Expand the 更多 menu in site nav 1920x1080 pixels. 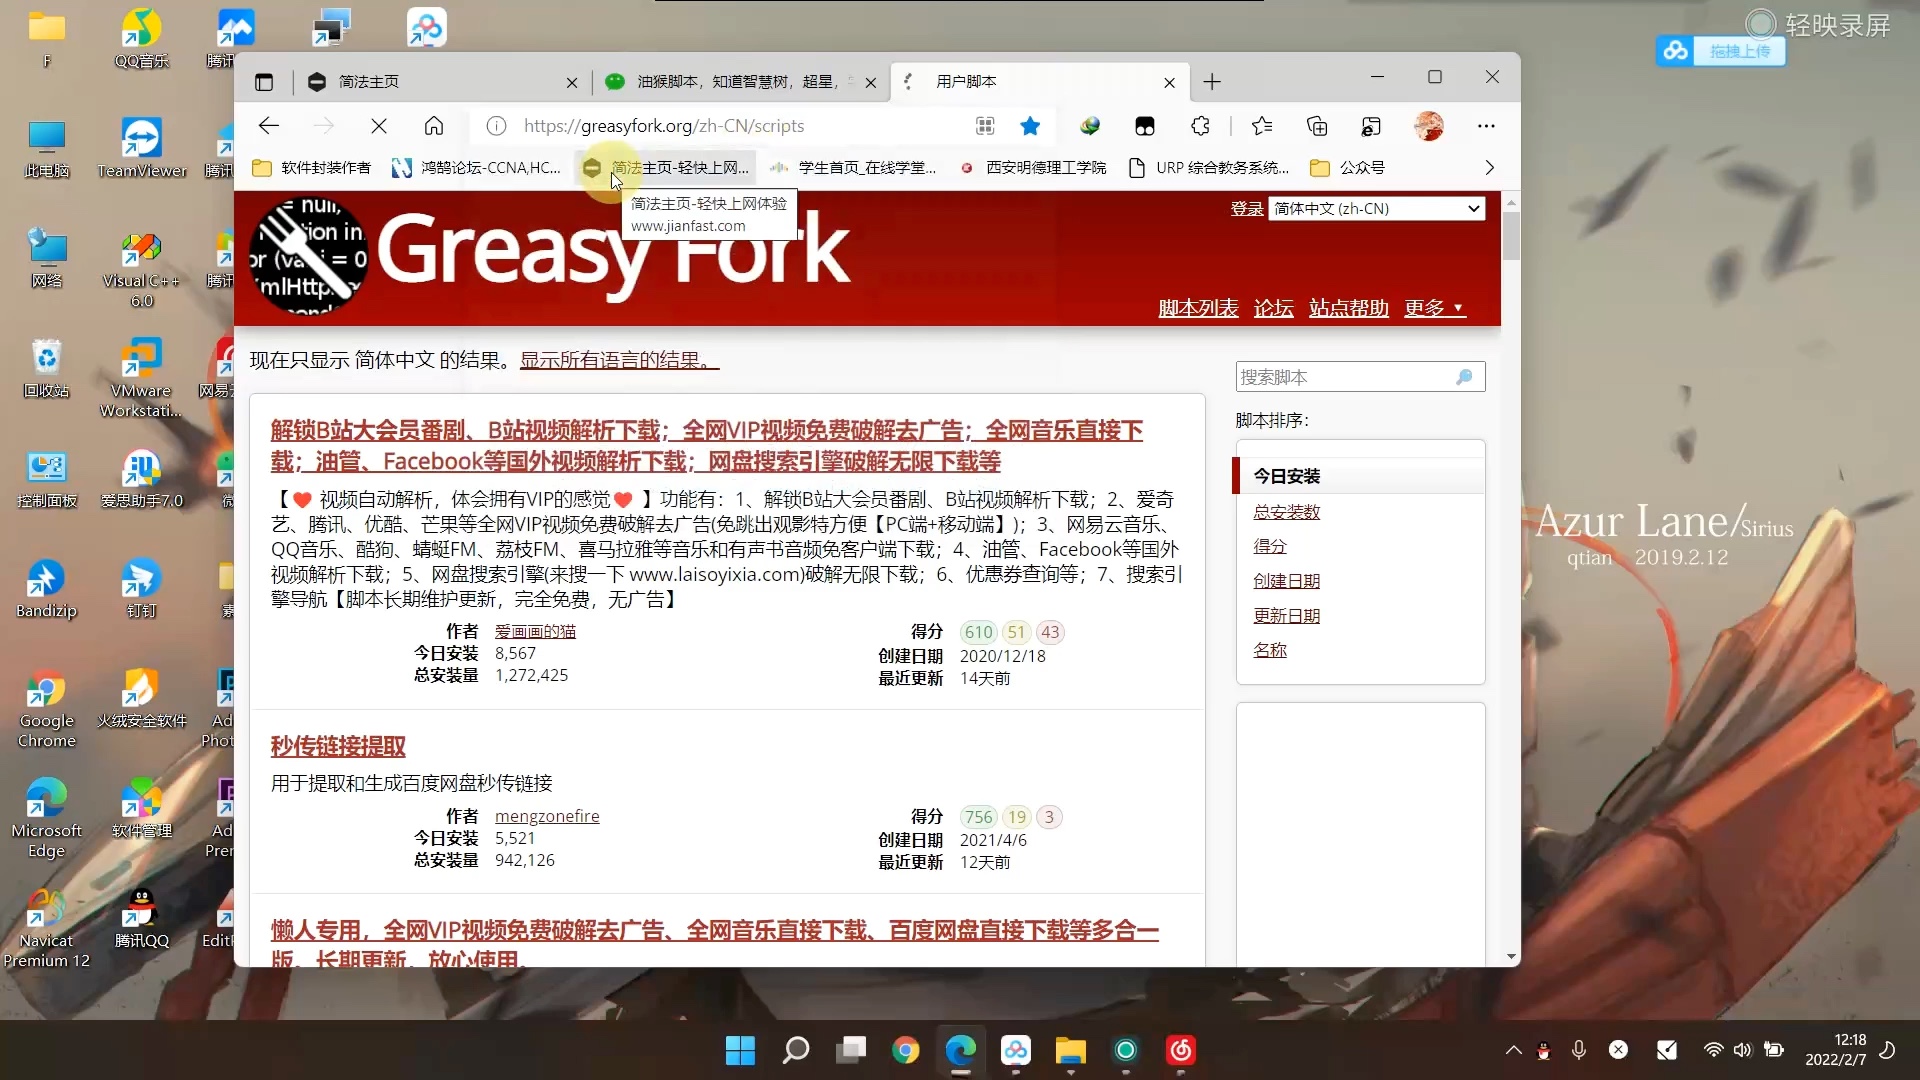(1434, 308)
